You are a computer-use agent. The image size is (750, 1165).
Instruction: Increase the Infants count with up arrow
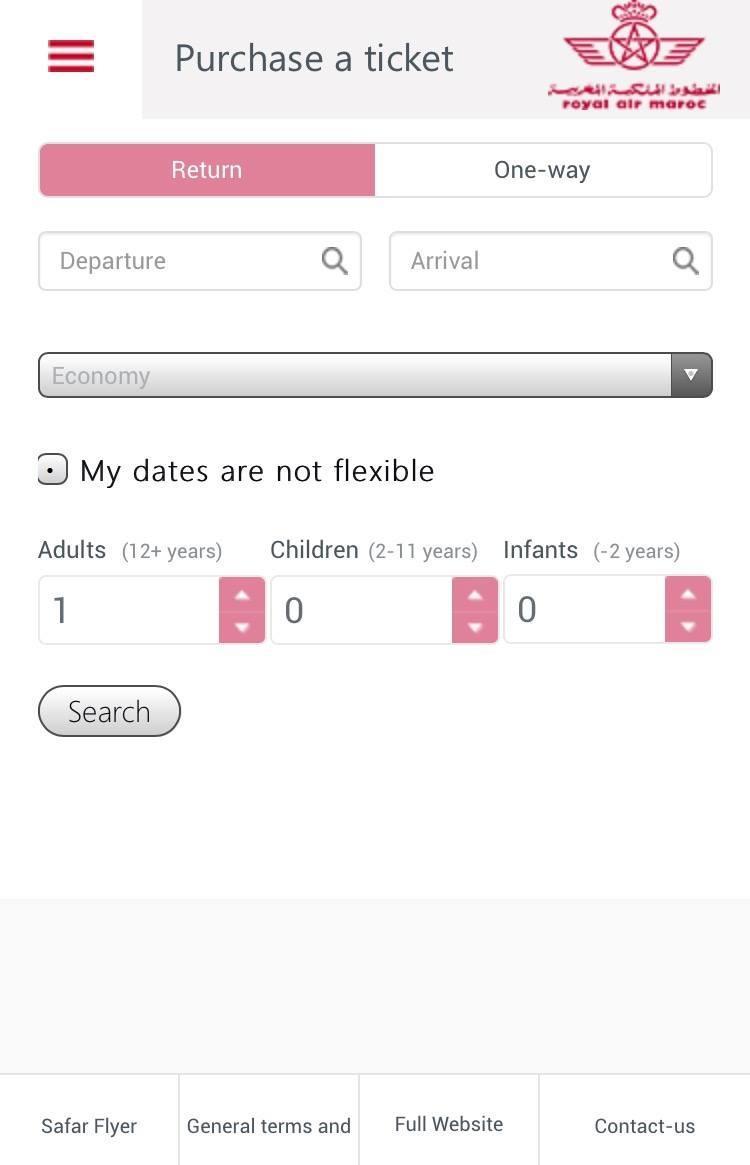tap(688, 594)
